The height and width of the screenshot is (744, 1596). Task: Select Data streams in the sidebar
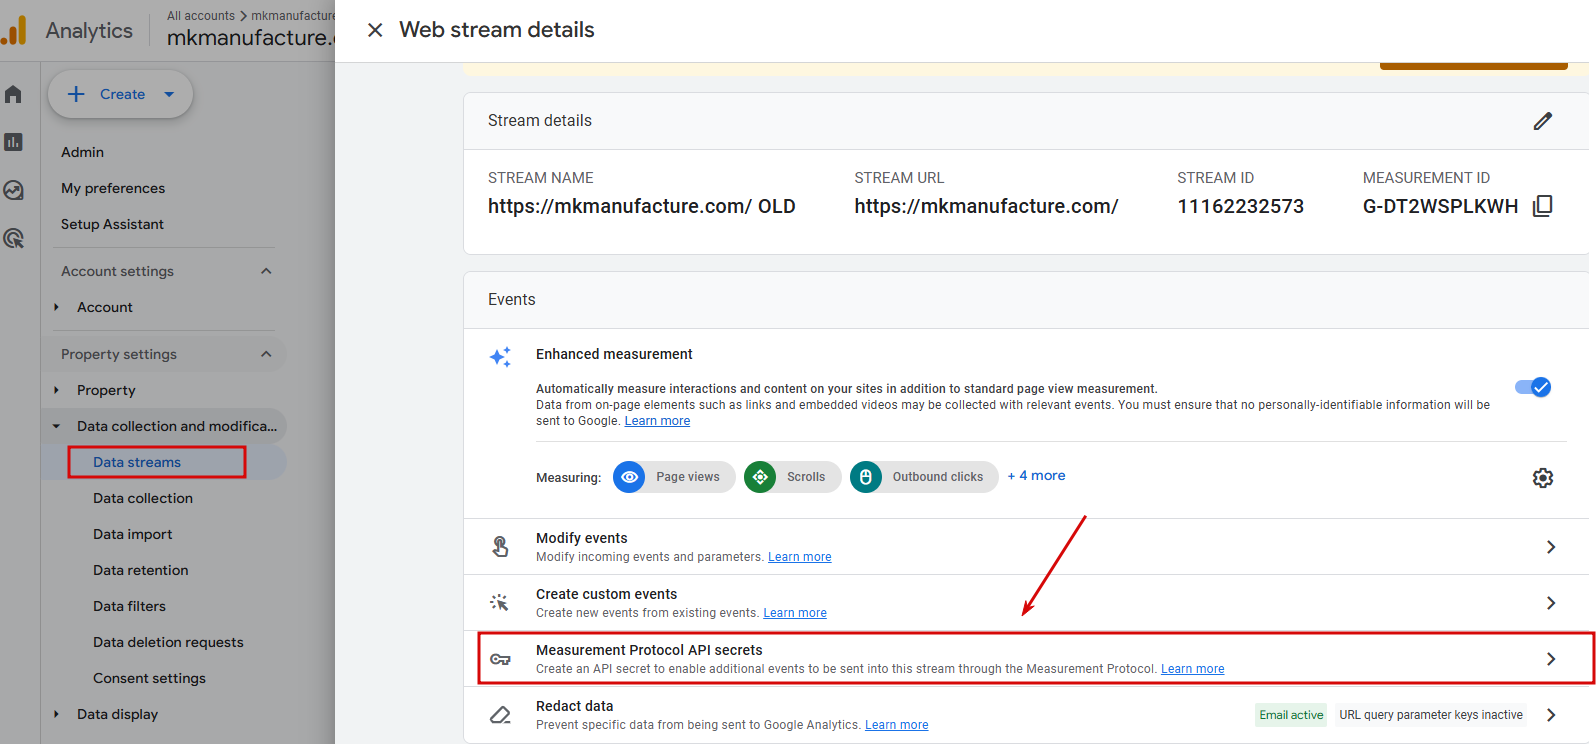coord(137,462)
